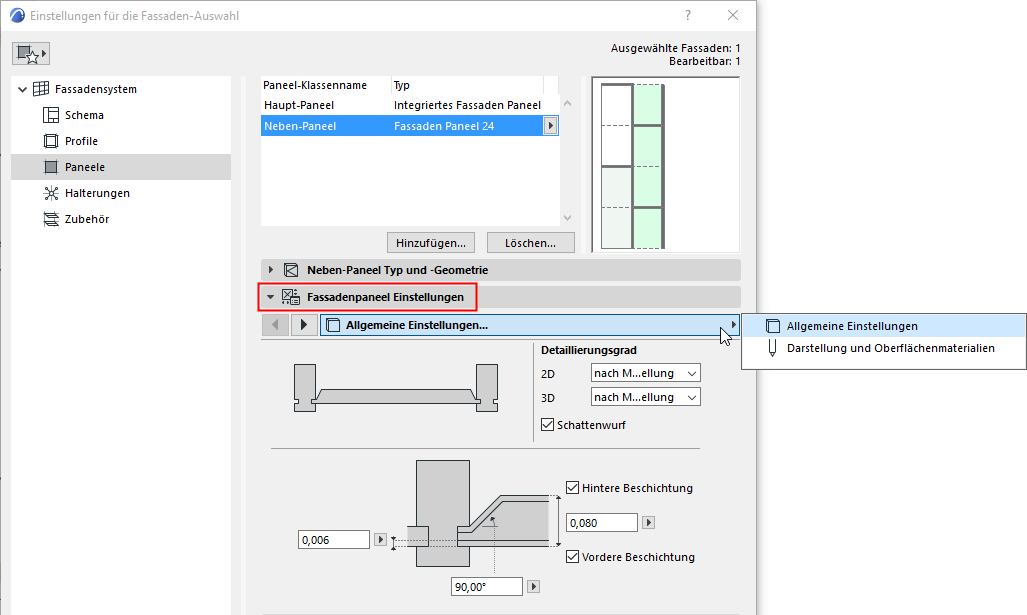
Task: Click the Fassadensystem grid icon
Action: pos(38,88)
